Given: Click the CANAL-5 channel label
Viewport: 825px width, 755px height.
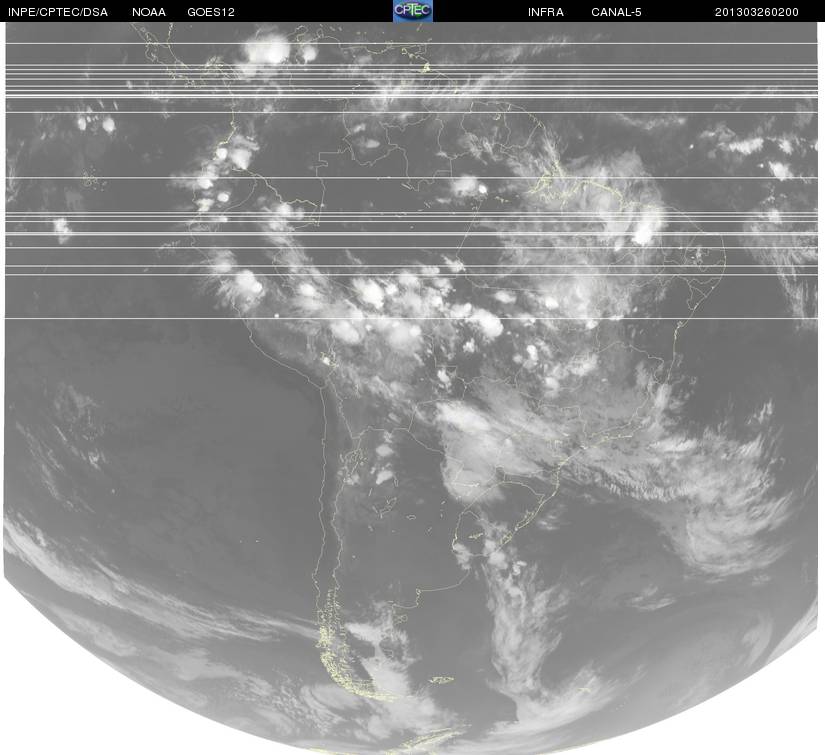Looking at the screenshot, I should tap(616, 12).
